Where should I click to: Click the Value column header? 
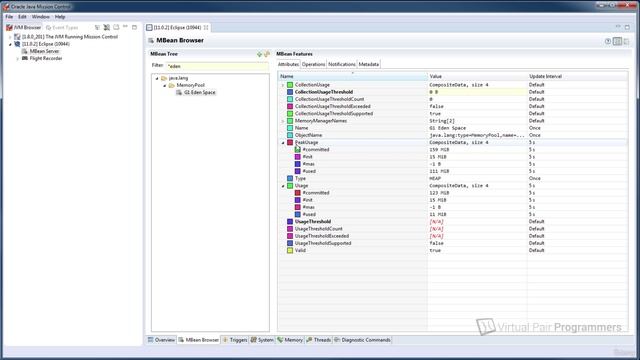tap(477, 76)
